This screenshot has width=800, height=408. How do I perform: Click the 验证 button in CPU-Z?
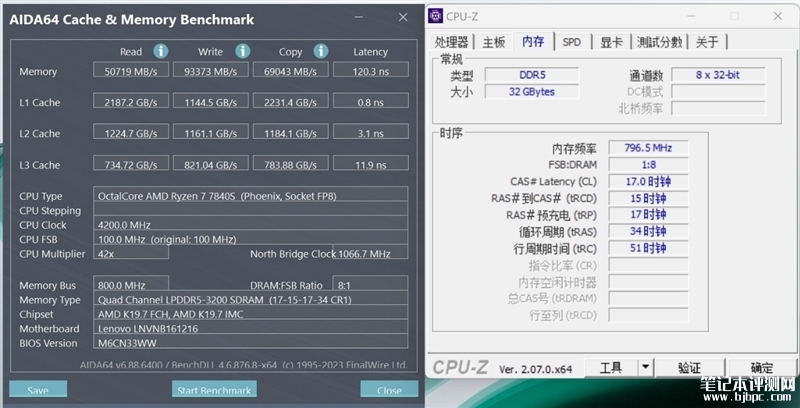690,367
